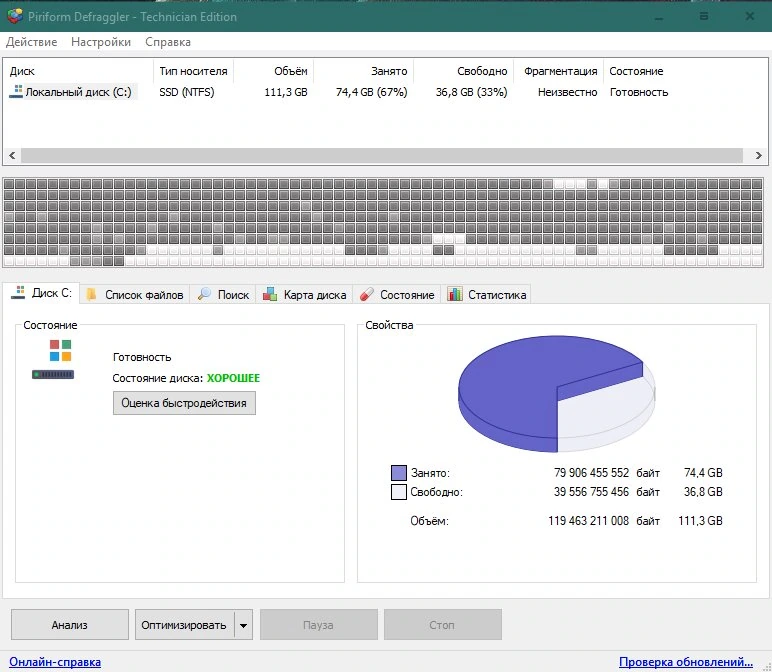Click the SSD (NTFS) cell
Viewport: 772px width, 672px height.
pyautogui.click(x=187, y=92)
